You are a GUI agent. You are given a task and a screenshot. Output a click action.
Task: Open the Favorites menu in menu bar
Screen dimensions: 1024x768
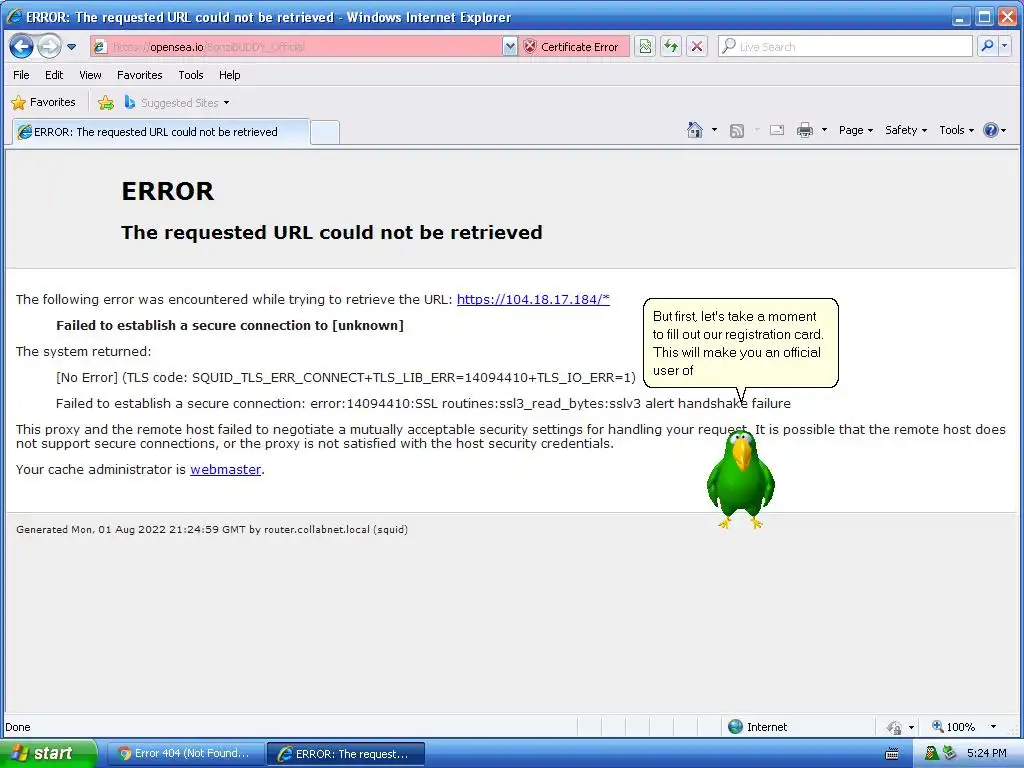coord(139,75)
